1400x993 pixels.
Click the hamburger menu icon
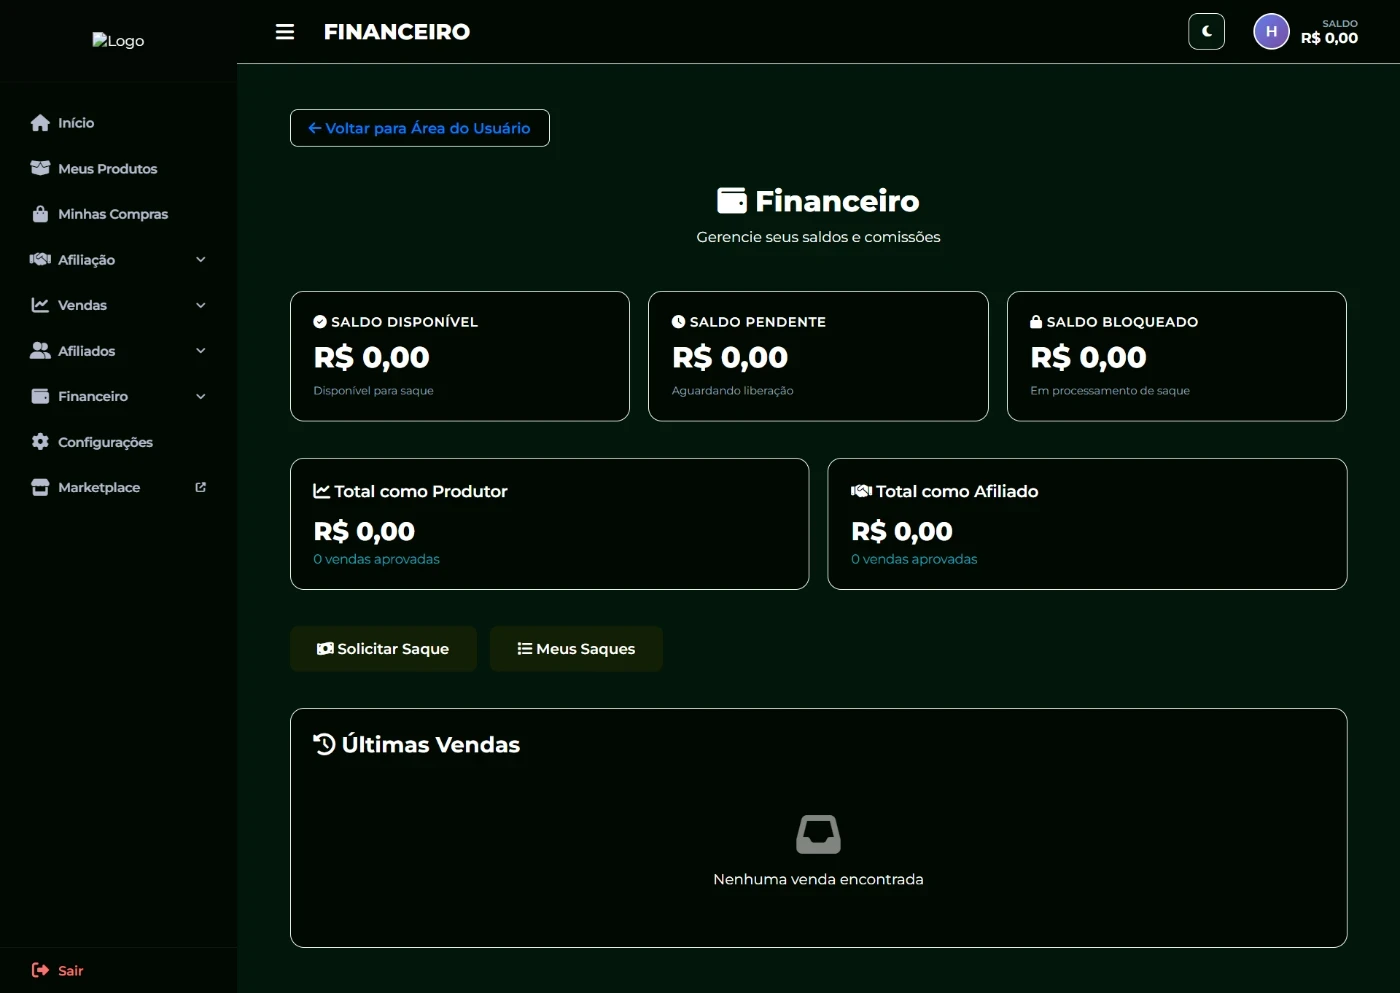click(x=285, y=32)
